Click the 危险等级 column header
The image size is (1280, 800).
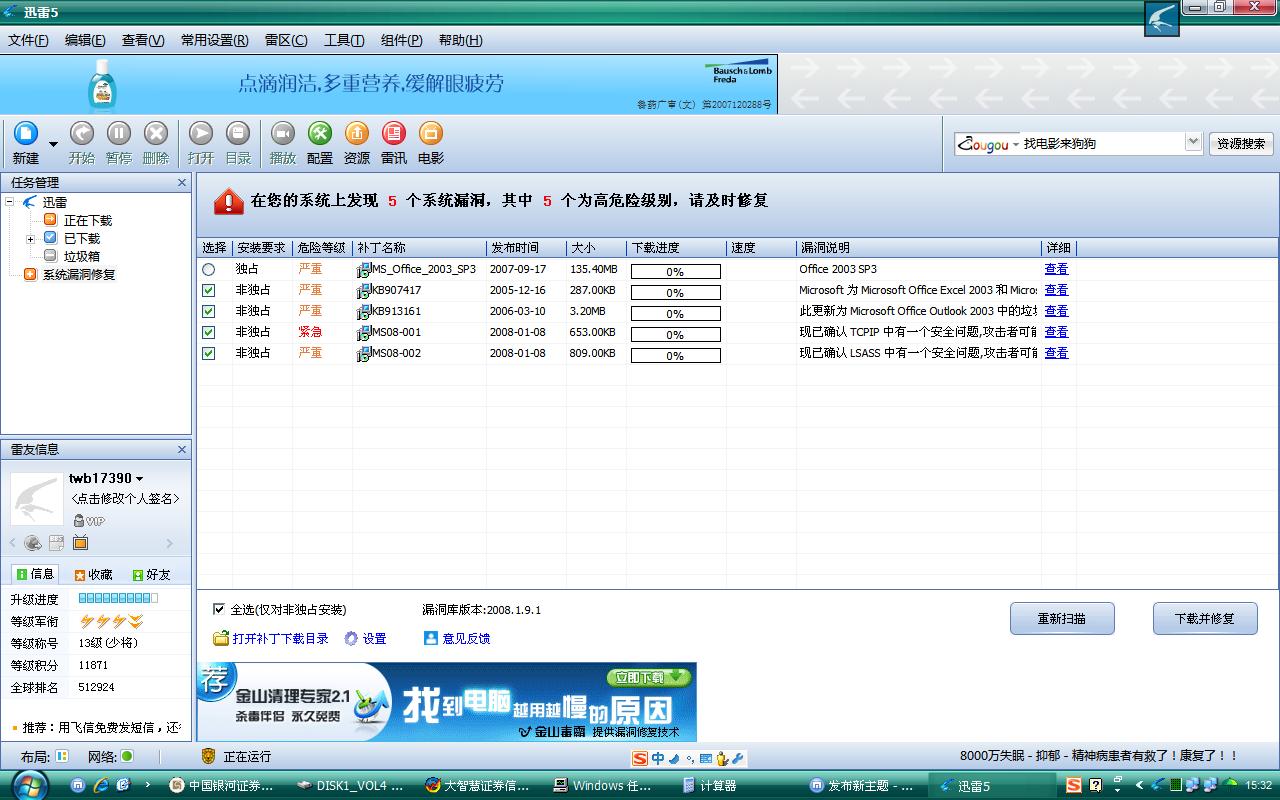pyautogui.click(x=322, y=248)
